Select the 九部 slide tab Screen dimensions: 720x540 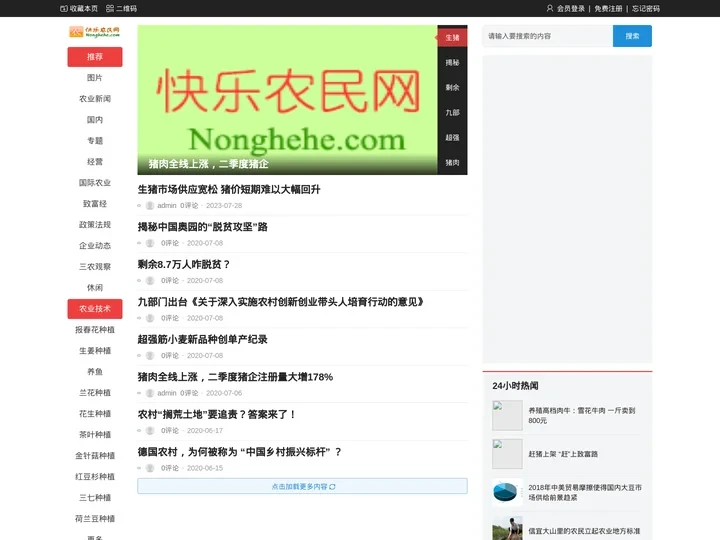[x=452, y=112]
